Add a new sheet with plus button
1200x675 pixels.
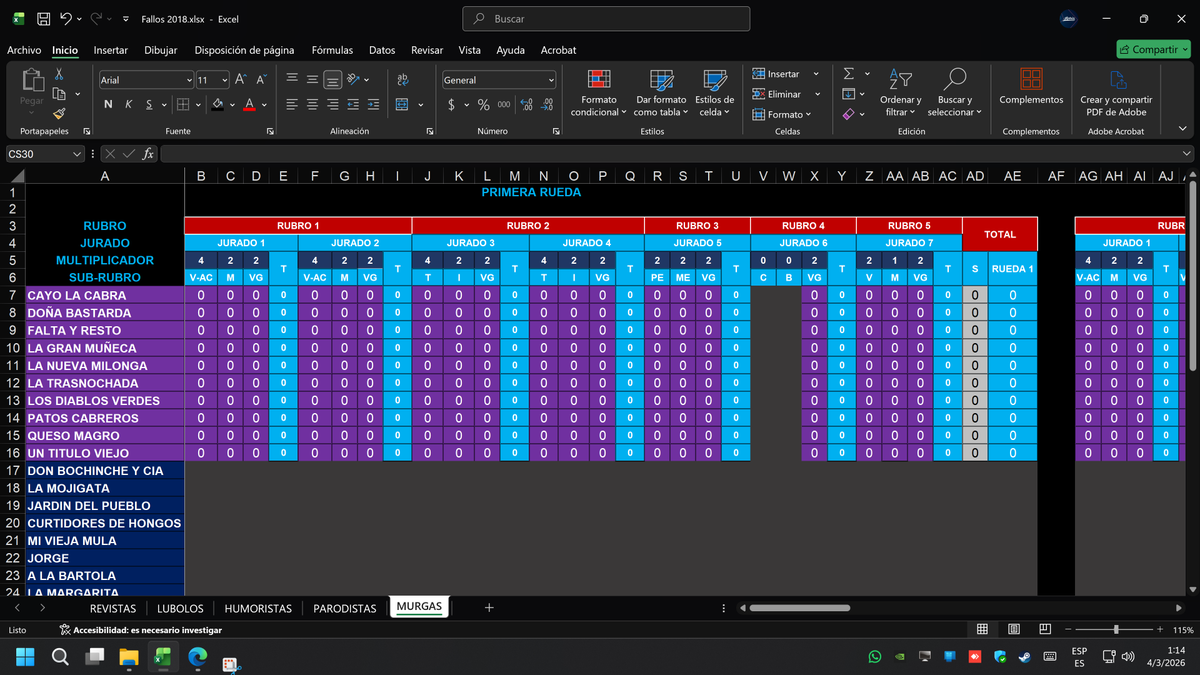point(489,607)
